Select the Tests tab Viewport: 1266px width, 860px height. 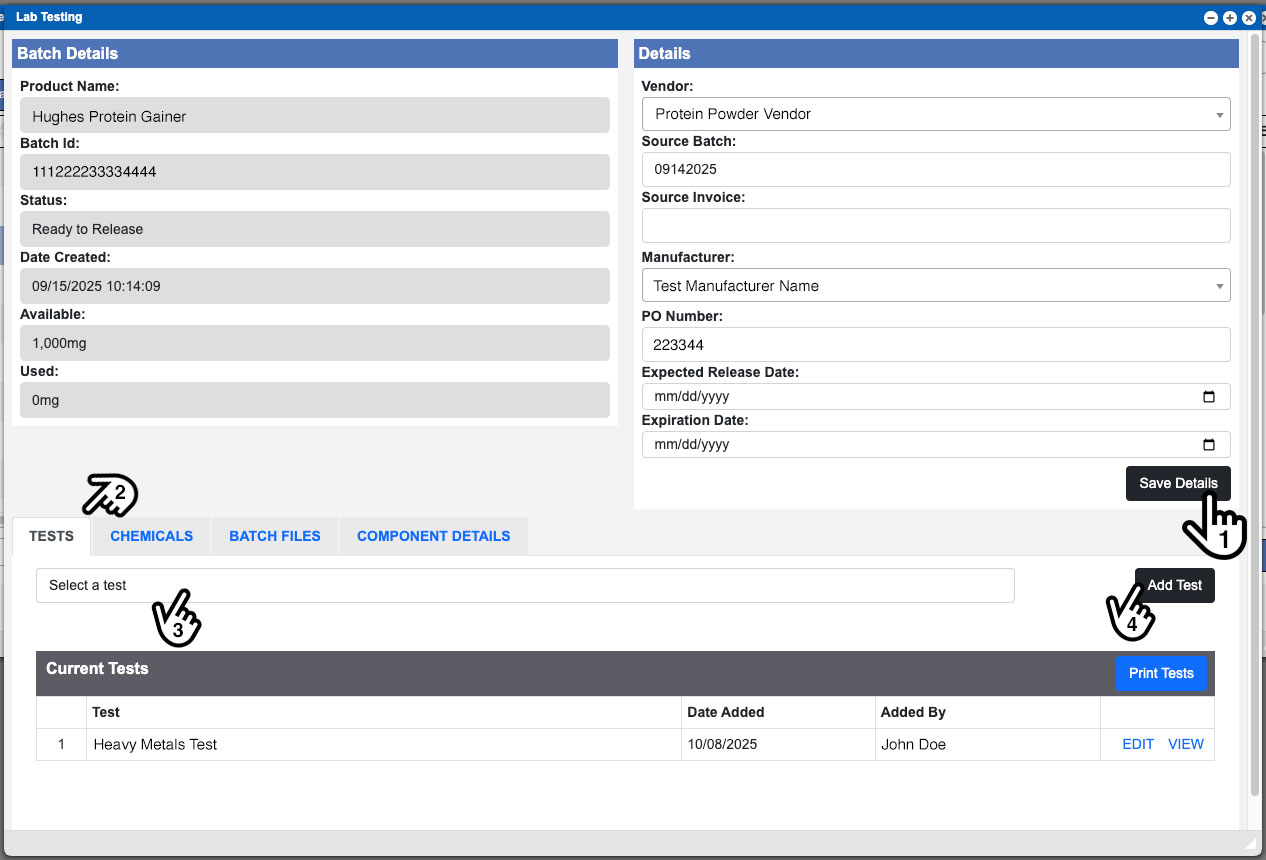51,536
